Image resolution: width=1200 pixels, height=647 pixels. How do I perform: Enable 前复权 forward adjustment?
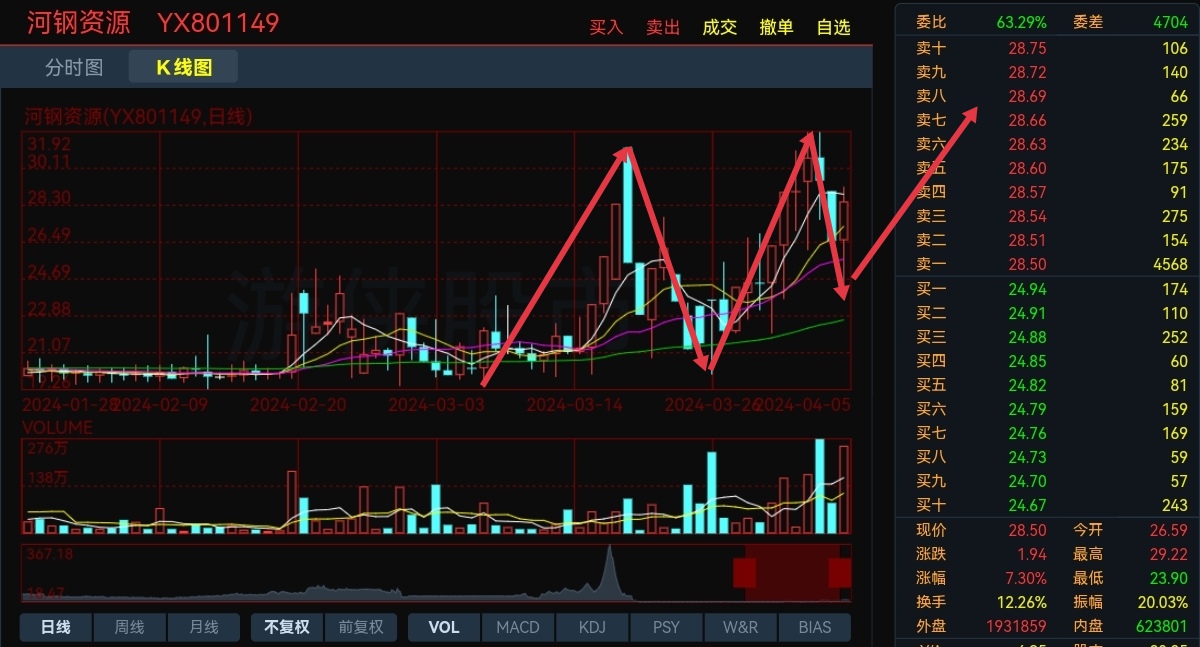pos(361,627)
